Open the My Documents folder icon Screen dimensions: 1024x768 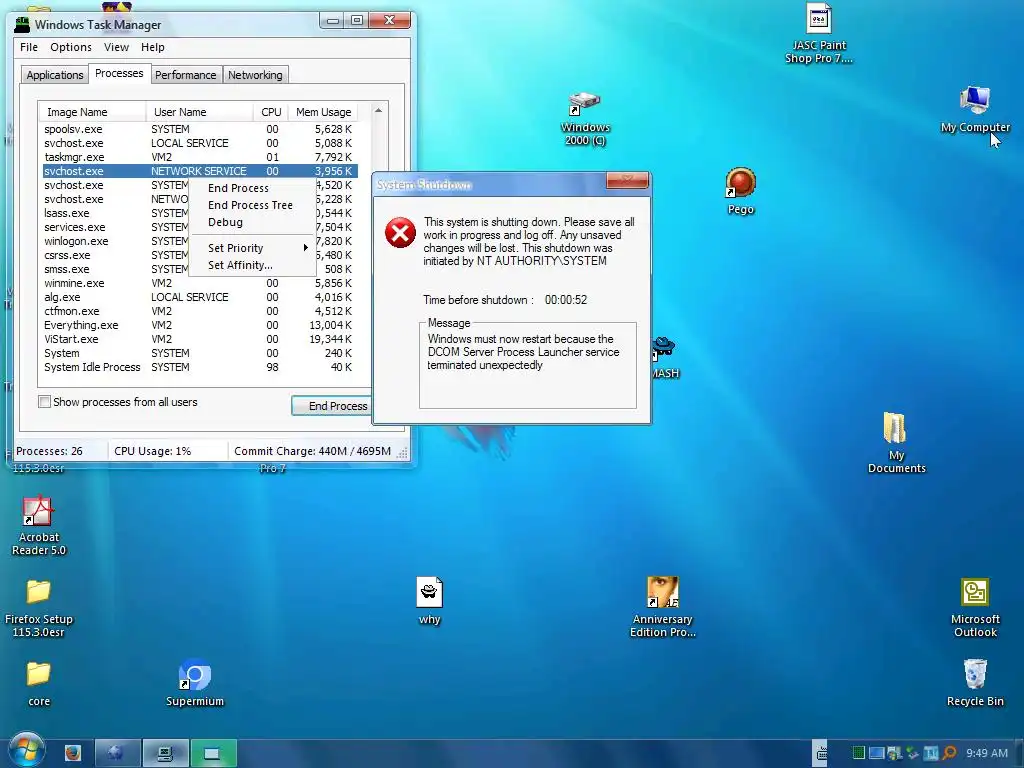896,442
